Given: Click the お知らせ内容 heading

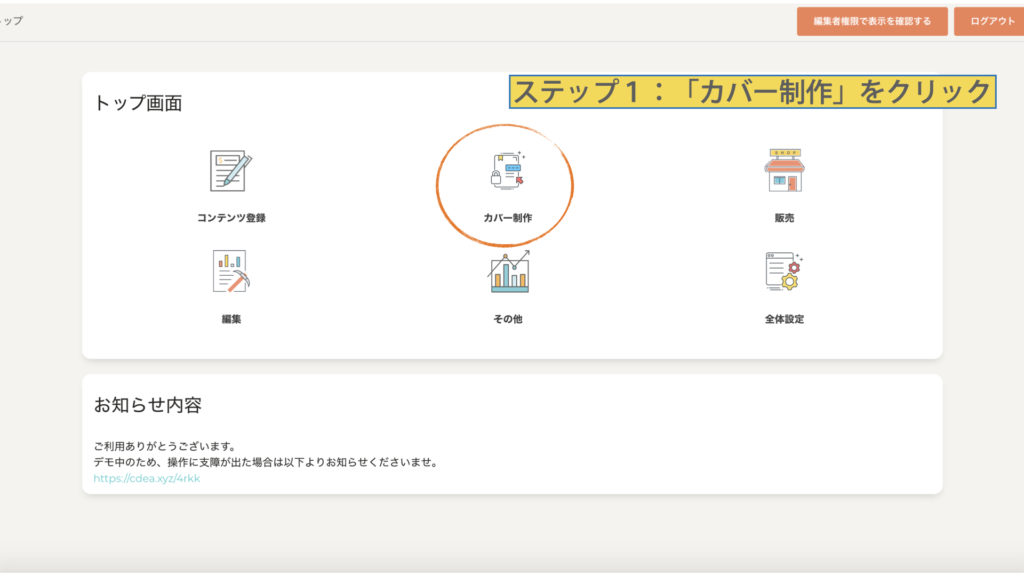Looking at the screenshot, I should [148, 405].
